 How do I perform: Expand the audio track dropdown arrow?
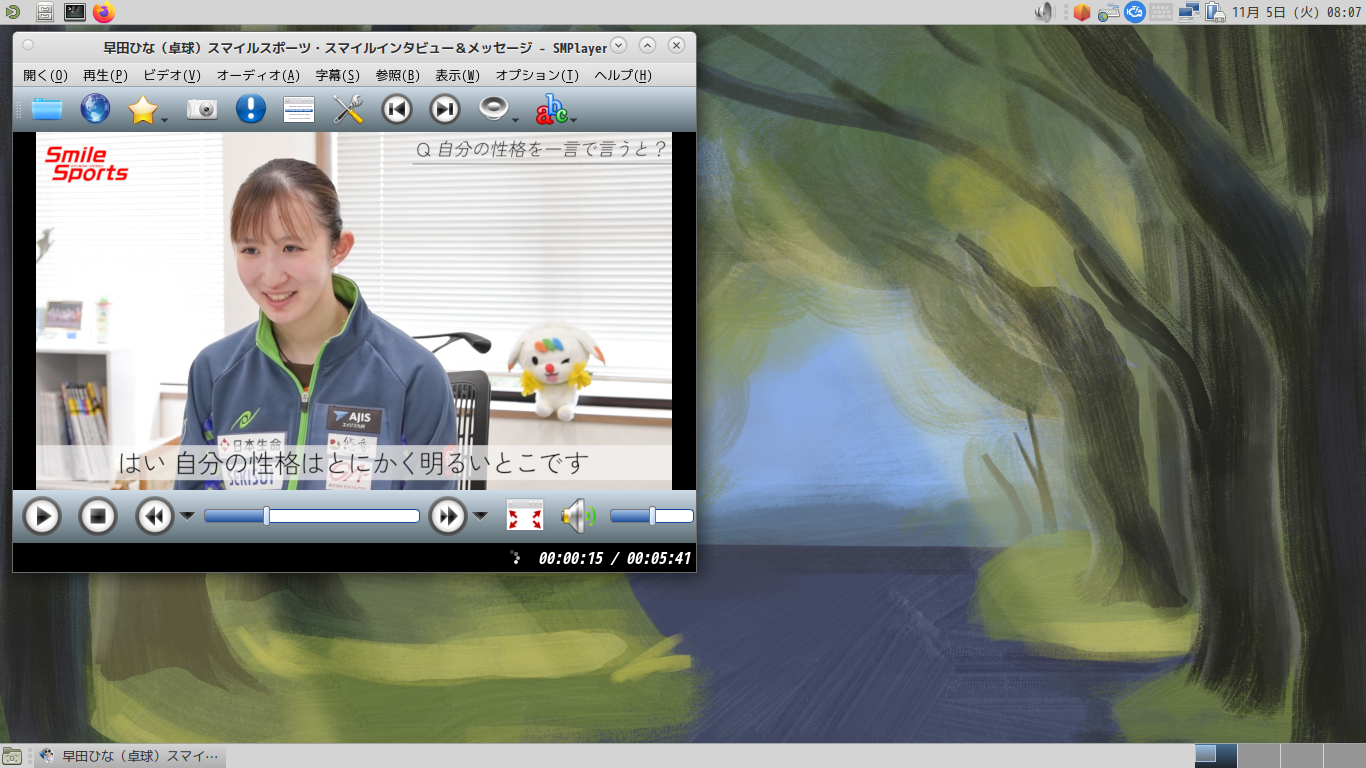point(515,120)
